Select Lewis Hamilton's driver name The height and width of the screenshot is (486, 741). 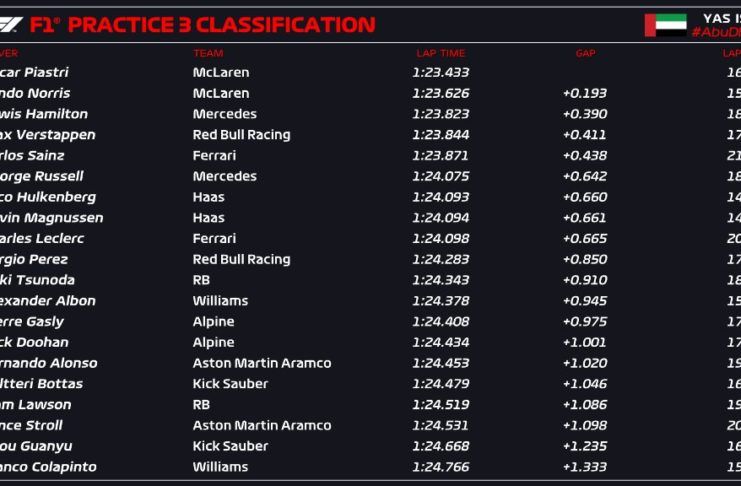point(44,114)
